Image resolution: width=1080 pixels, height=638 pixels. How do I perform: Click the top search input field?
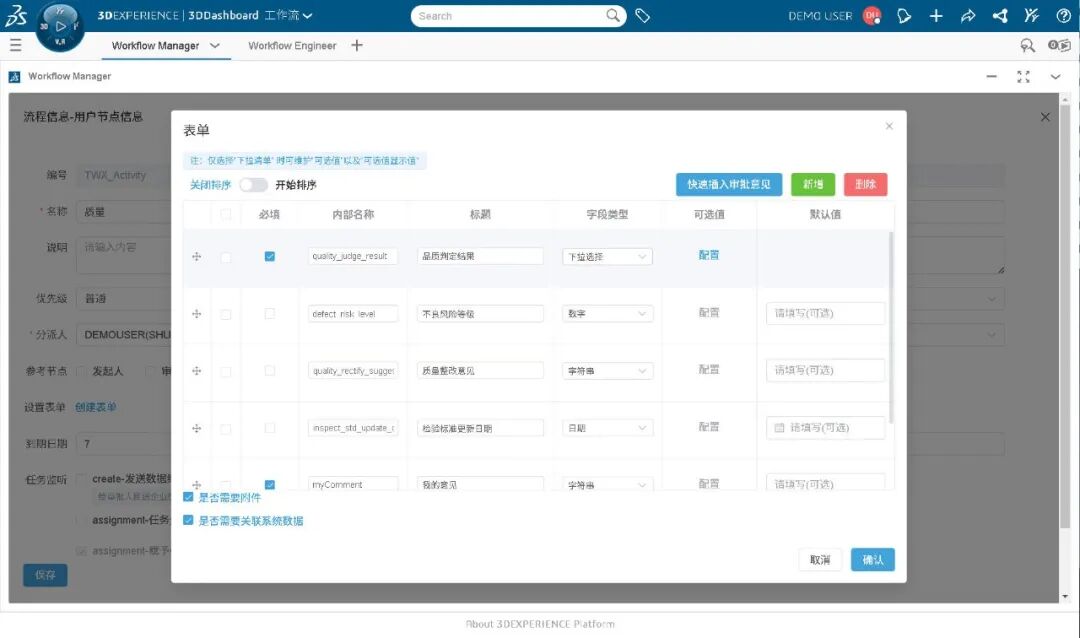[508, 16]
